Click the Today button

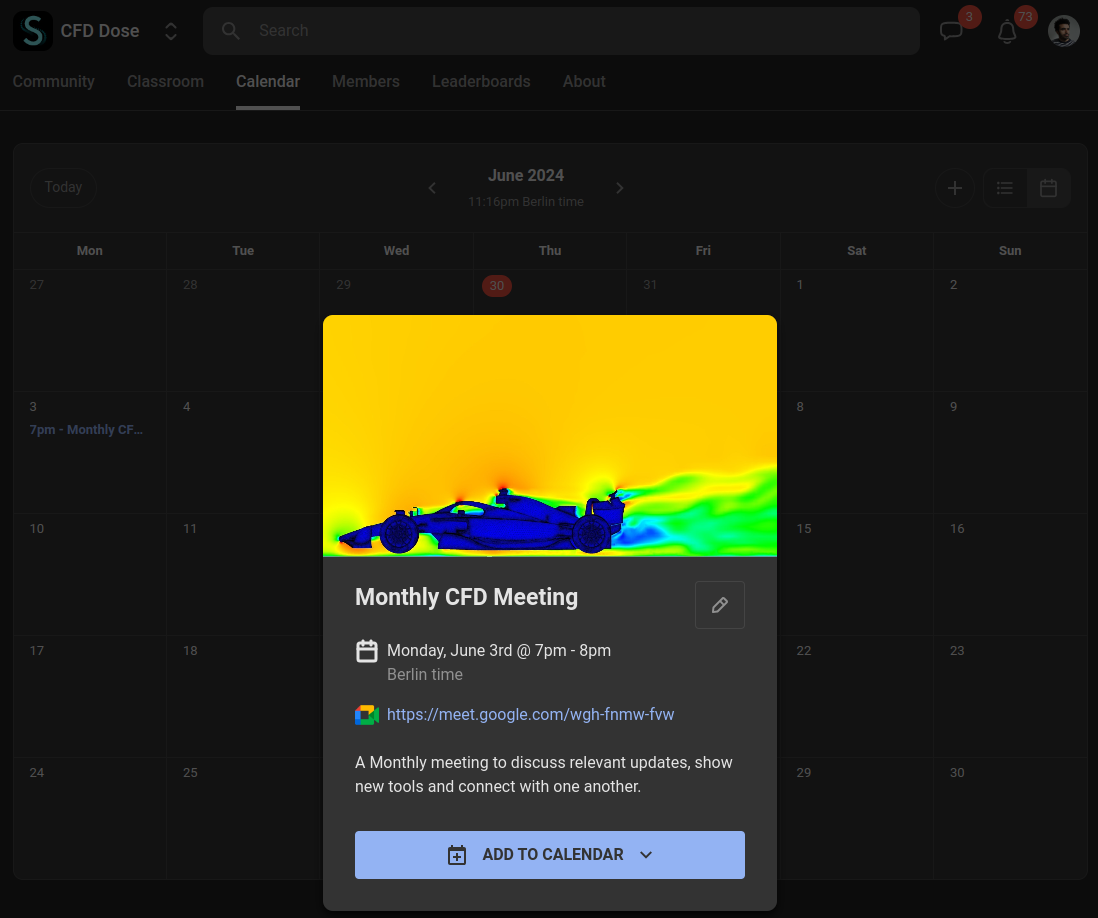point(63,187)
